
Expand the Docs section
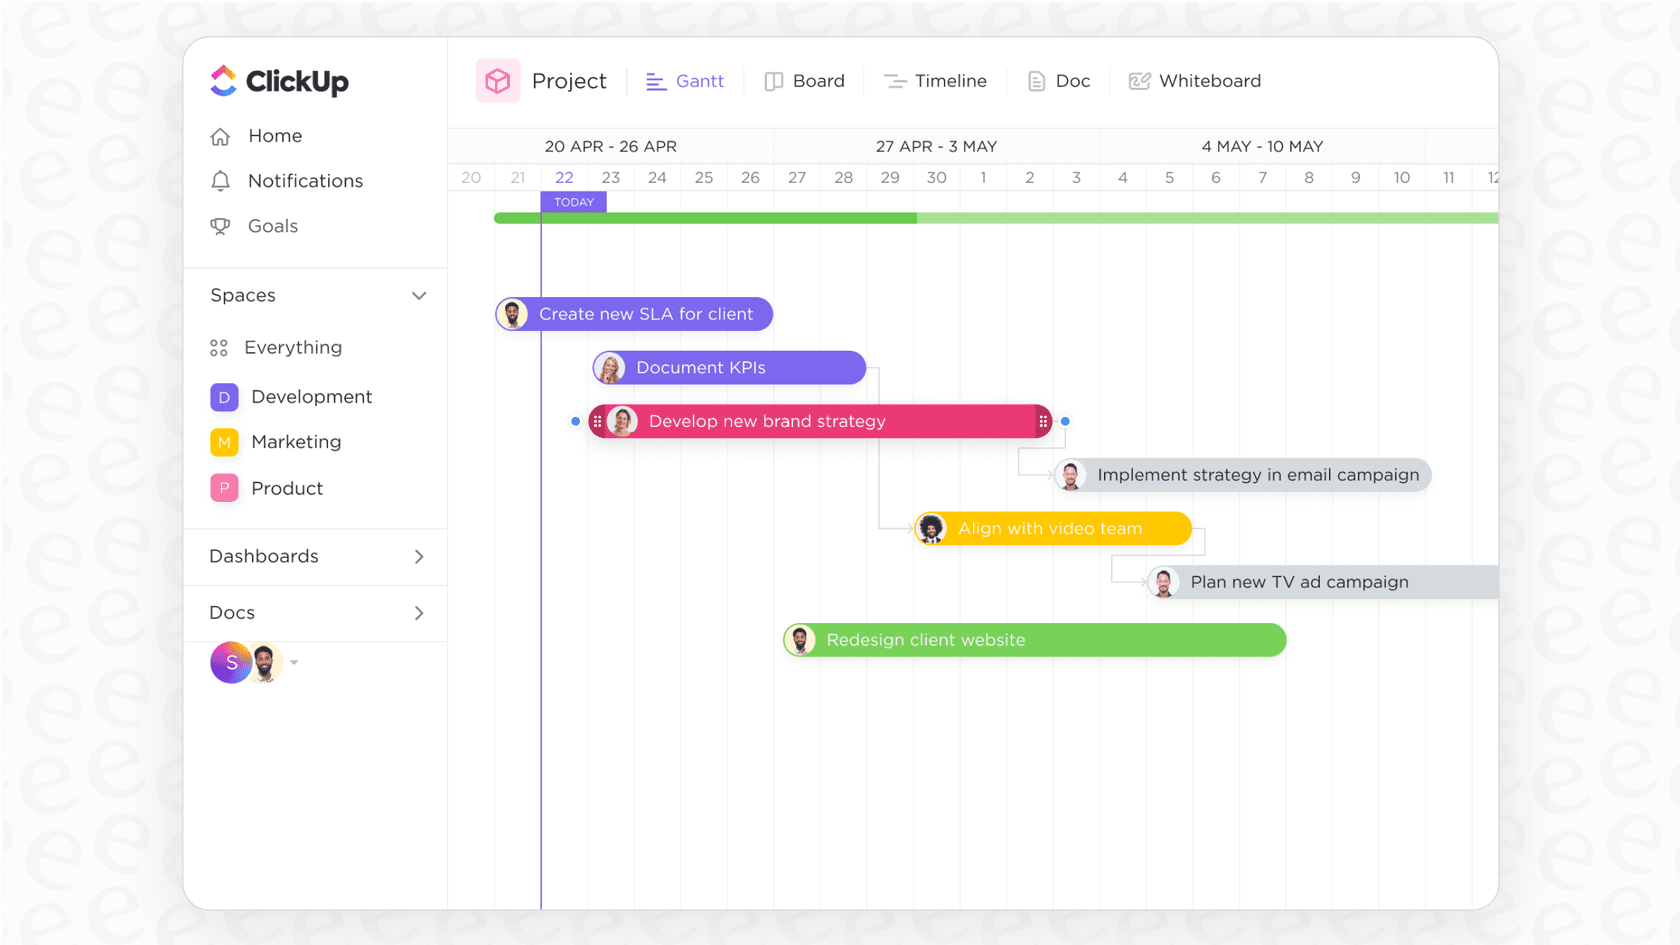click(419, 613)
